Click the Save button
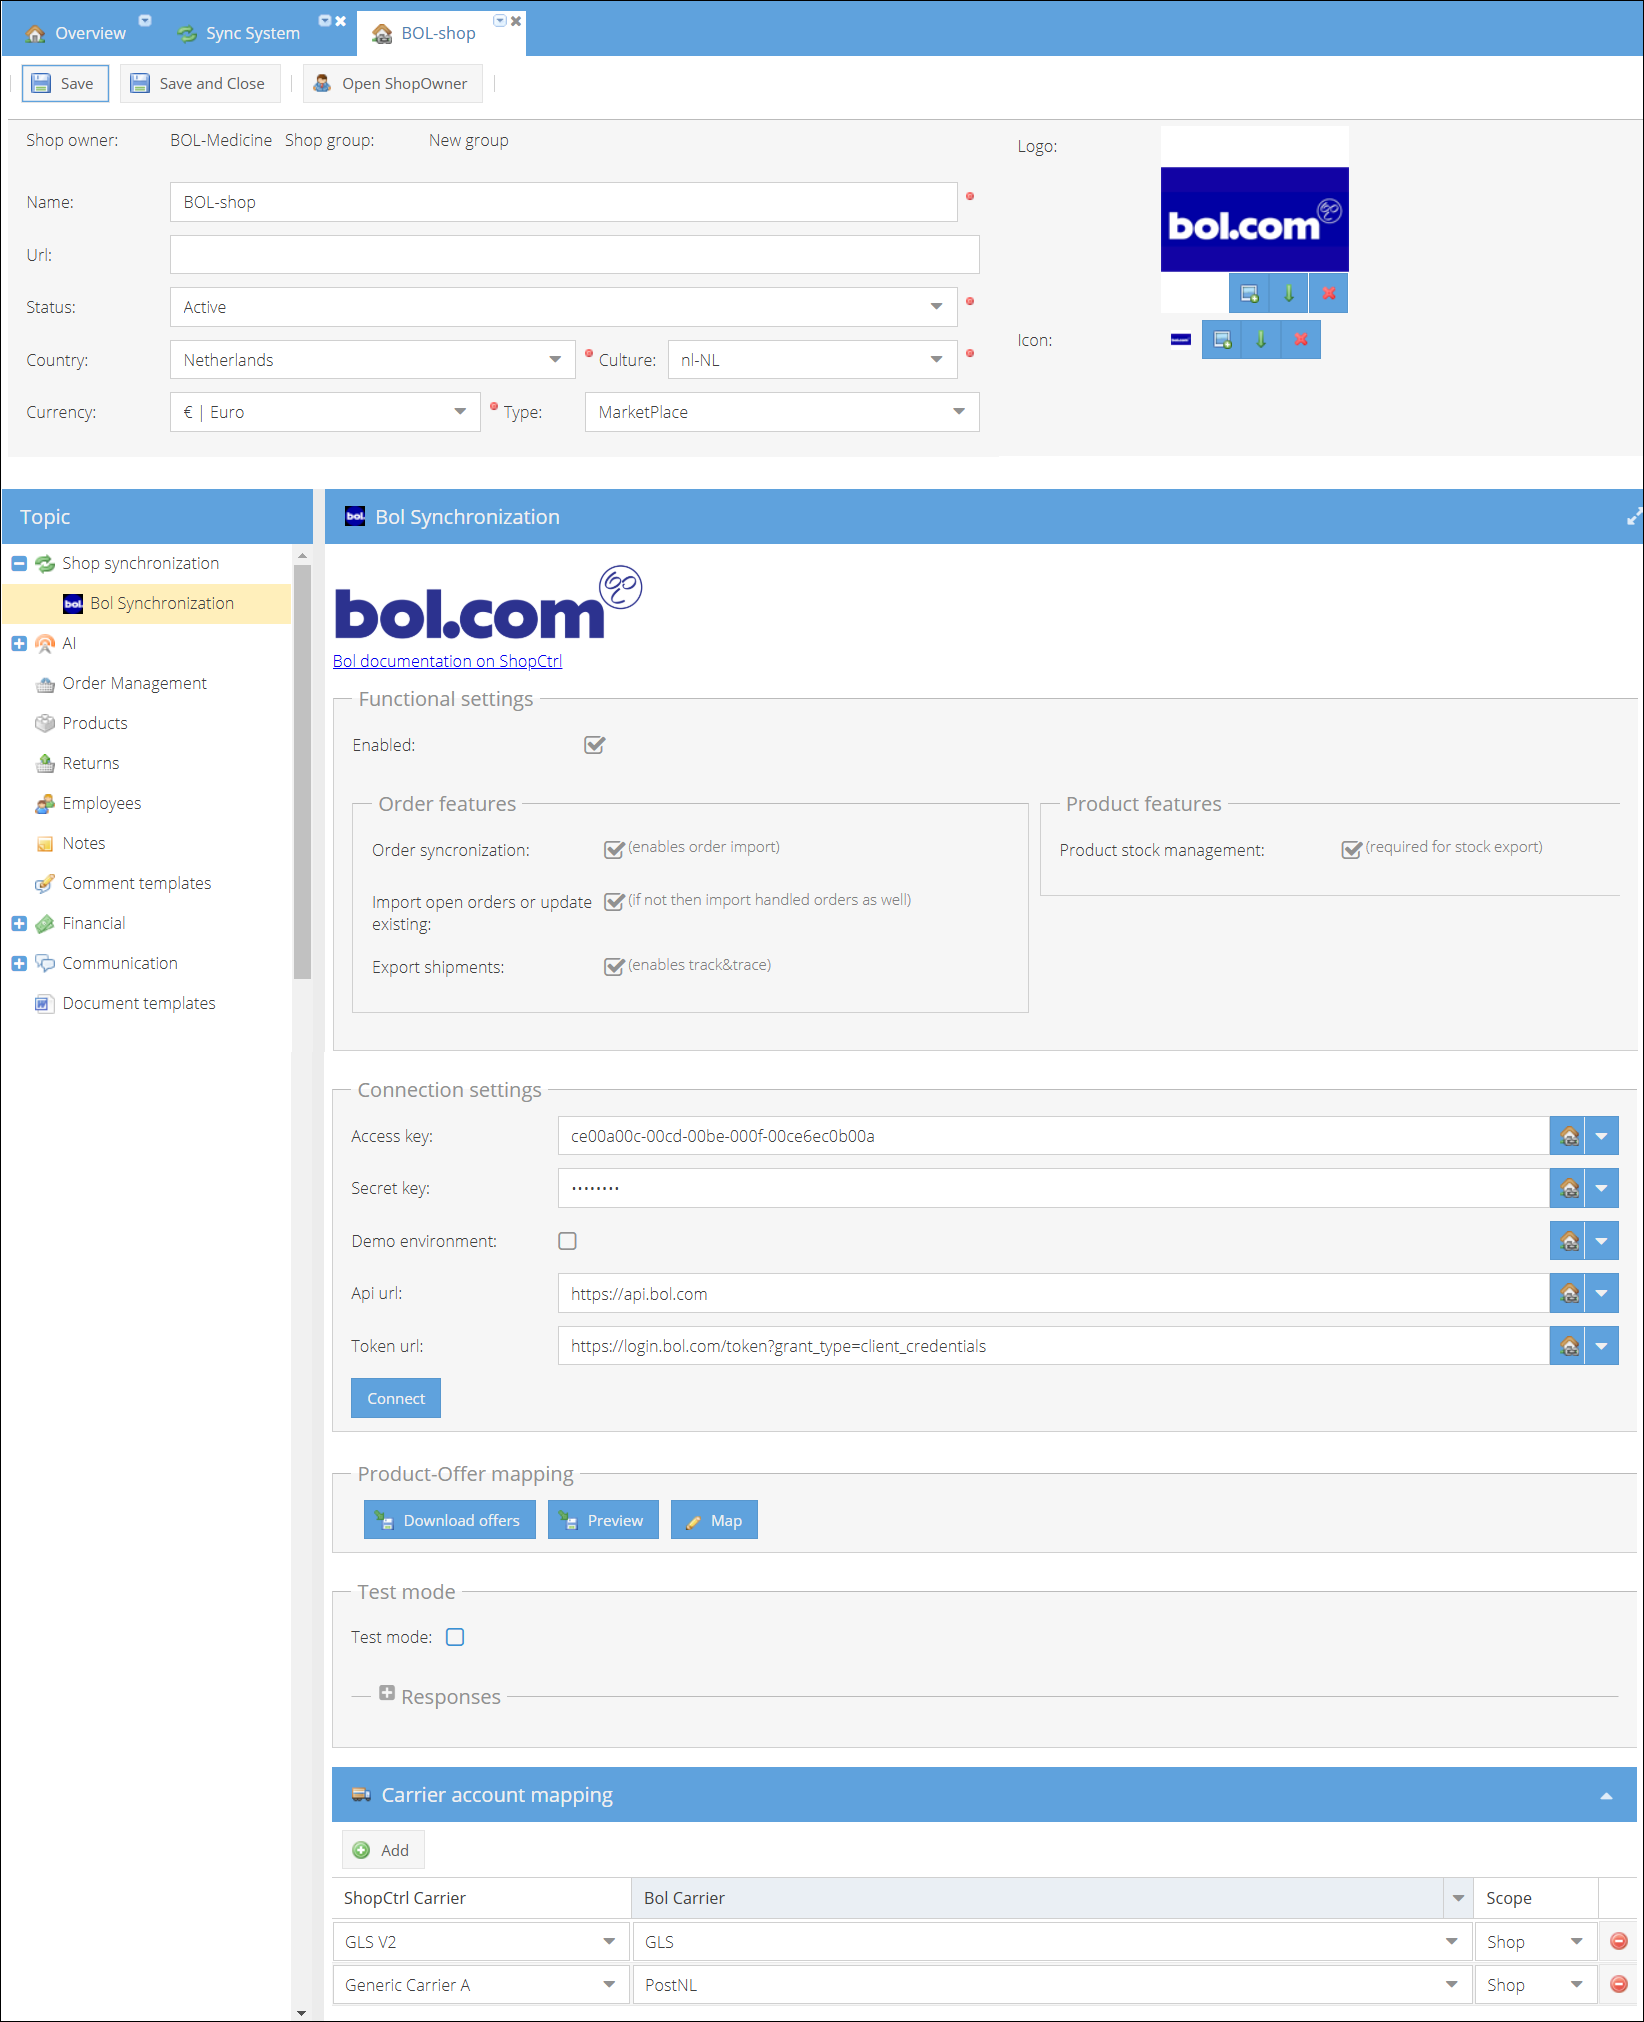This screenshot has width=1644, height=2022. (x=65, y=84)
